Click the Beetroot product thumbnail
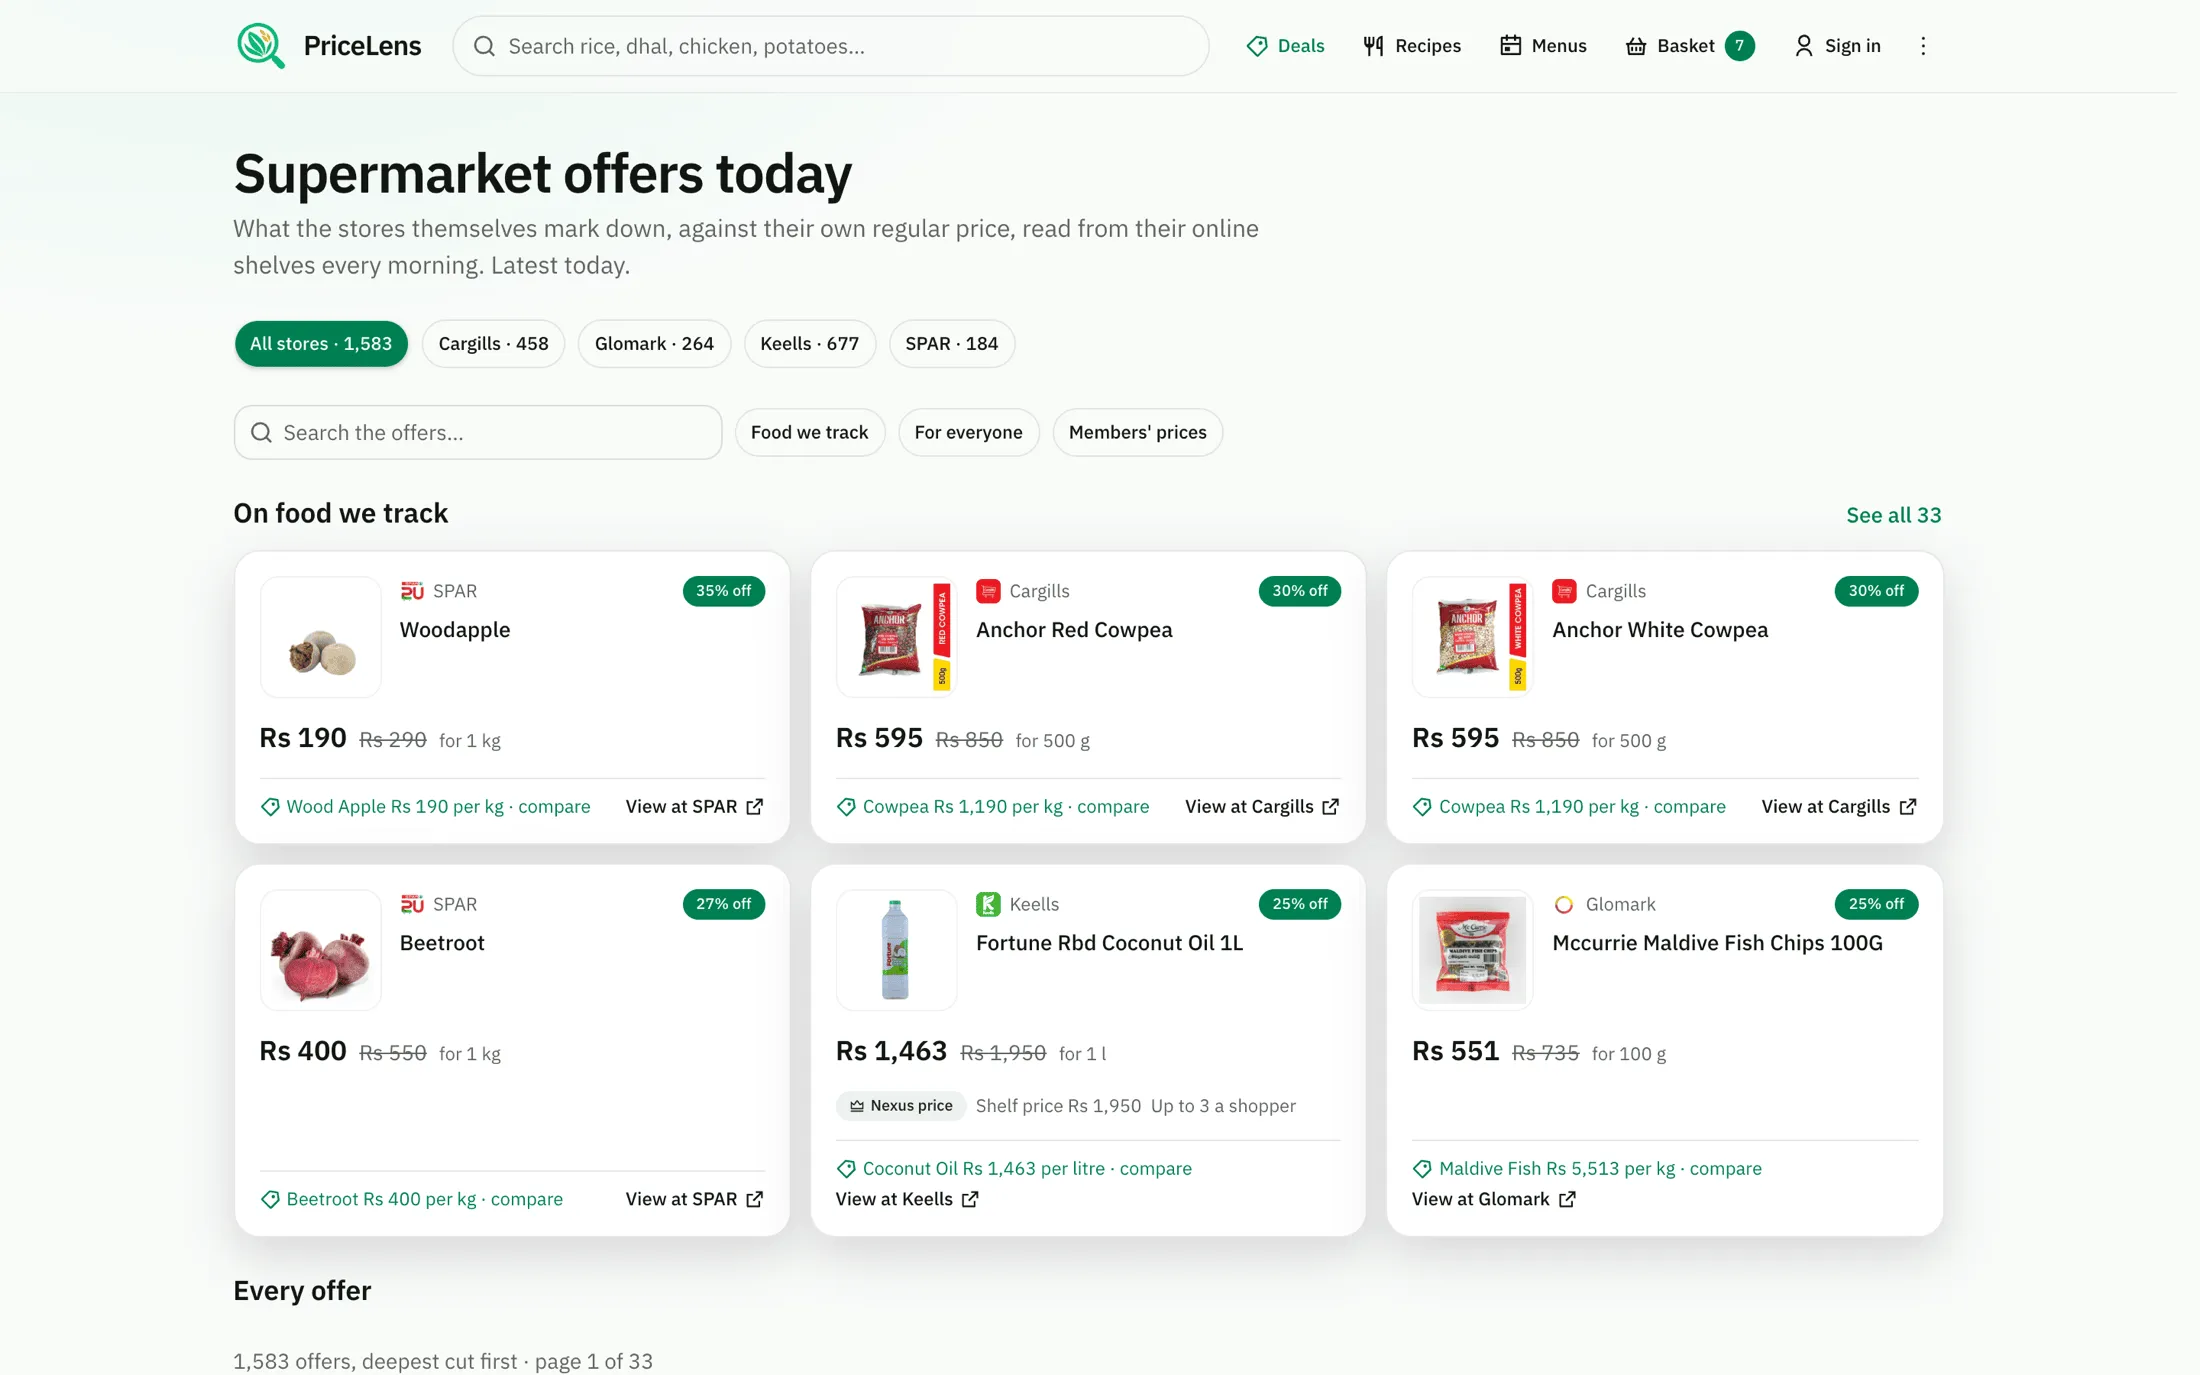This screenshot has height=1375, width=2200. pyautogui.click(x=321, y=950)
